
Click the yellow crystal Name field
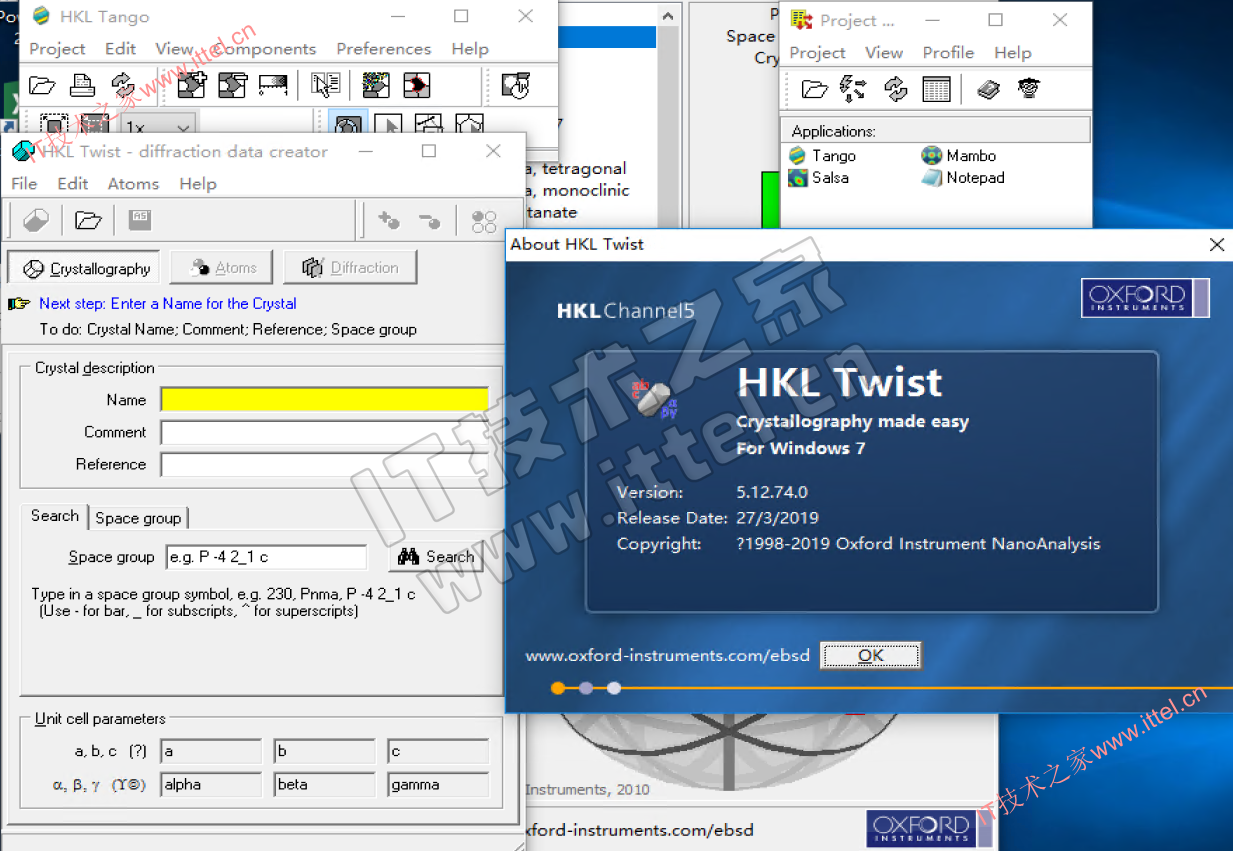pyautogui.click(x=324, y=400)
